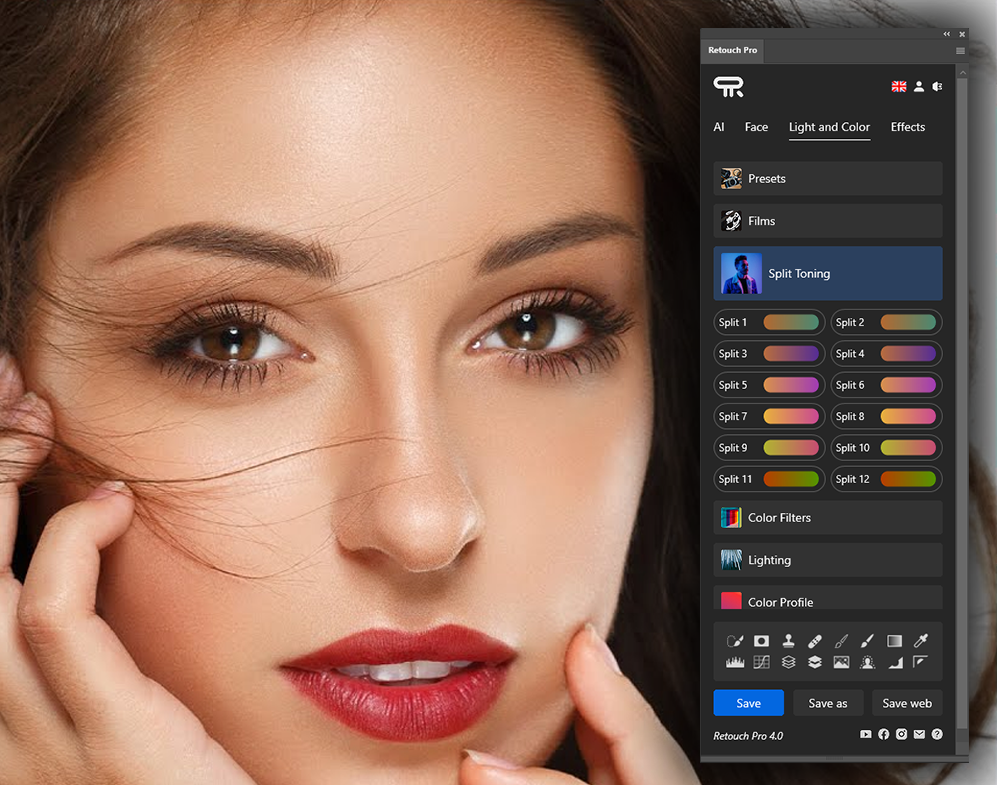Screen dimensions: 997x785
Task: Select the outlined brush tool
Action: (841, 641)
